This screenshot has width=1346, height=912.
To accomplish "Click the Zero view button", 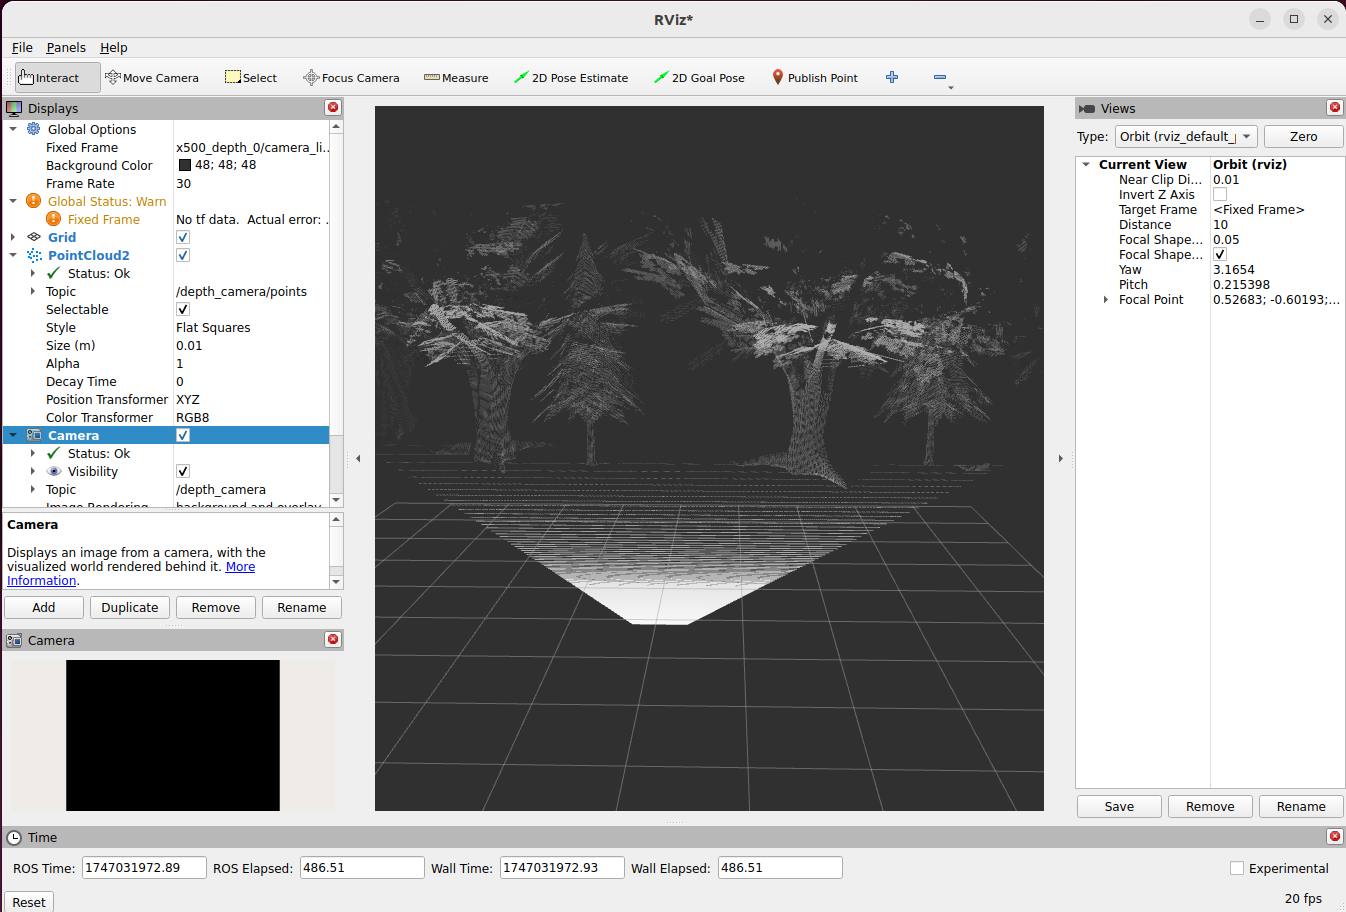I will (1303, 136).
